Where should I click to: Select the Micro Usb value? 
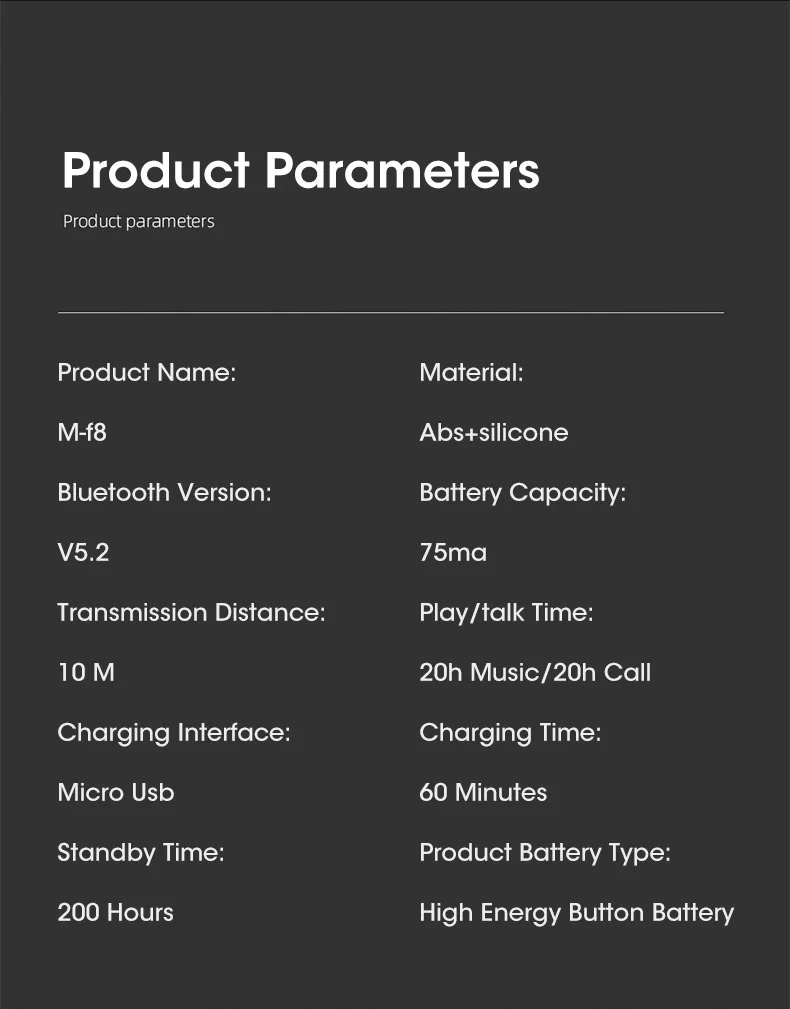[116, 793]
